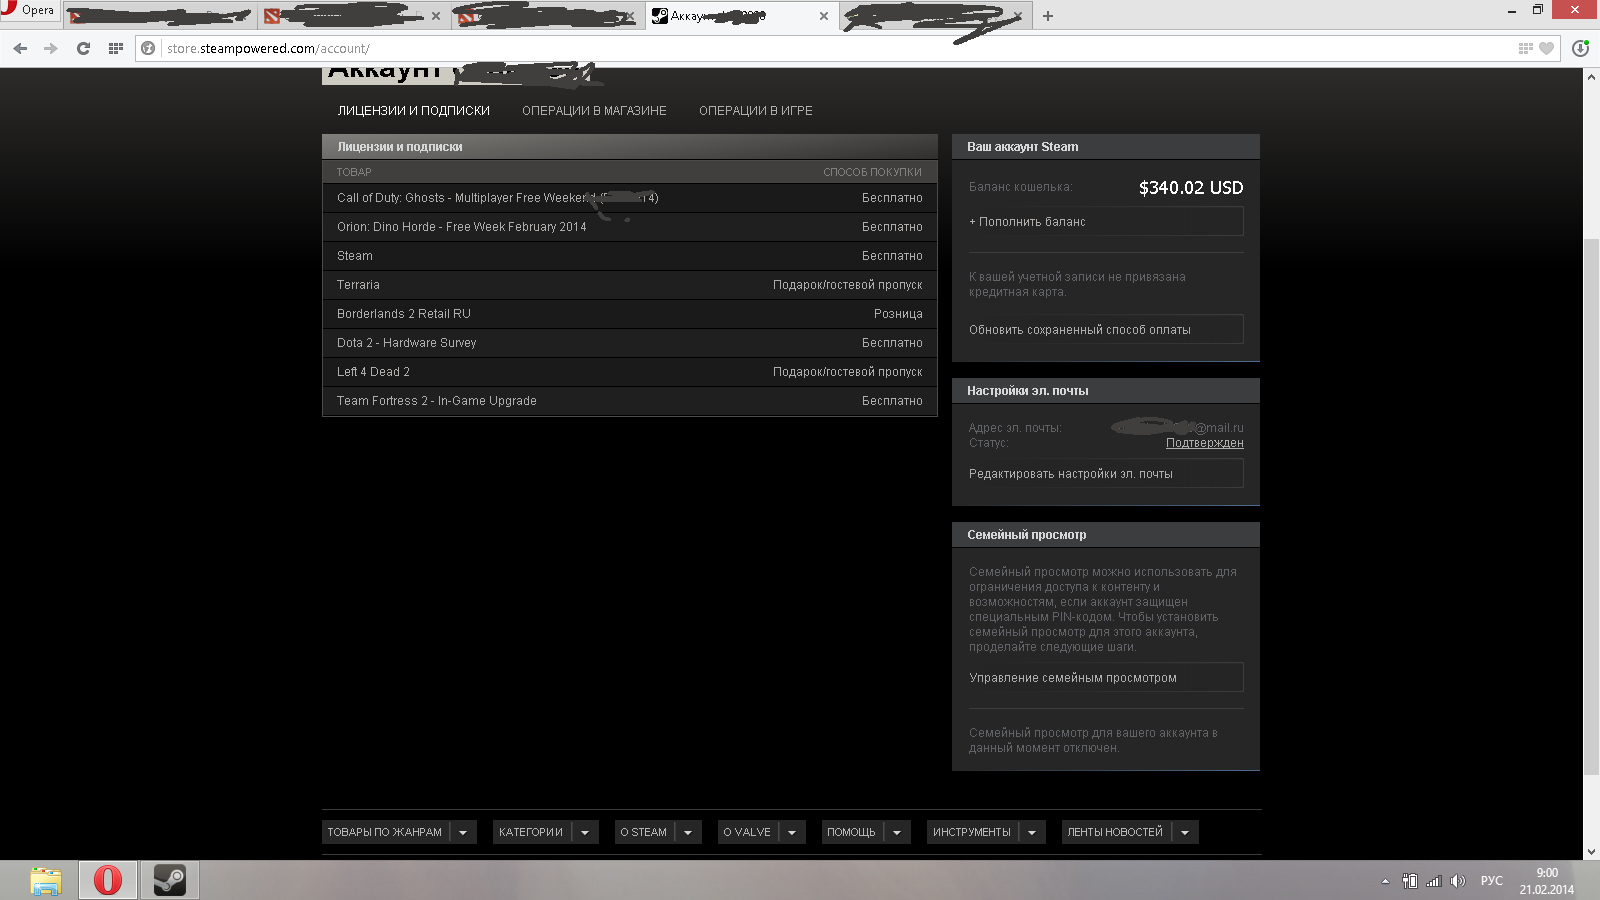Click the $340.02 USD wallet balance
The height and width of the screenshot is (900, 1600).
click(x=1191, y=188)
